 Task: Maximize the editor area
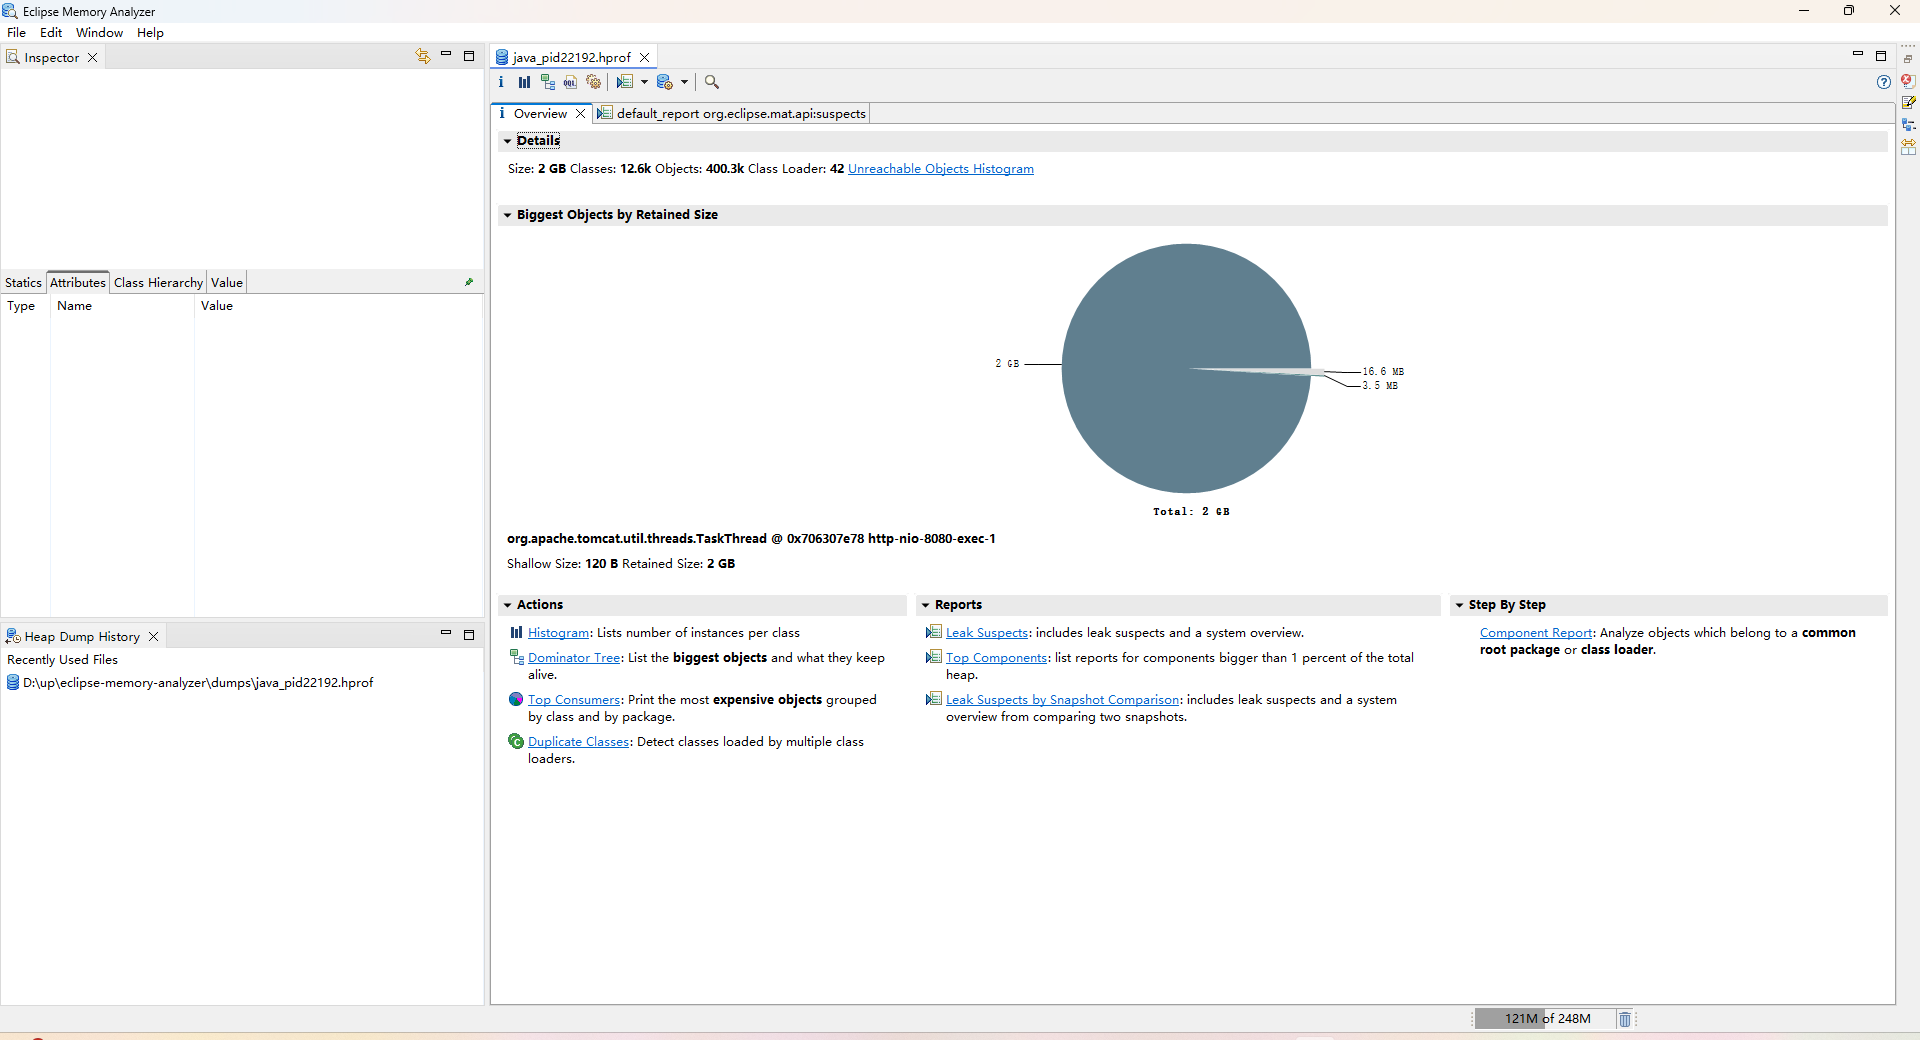1881,56
